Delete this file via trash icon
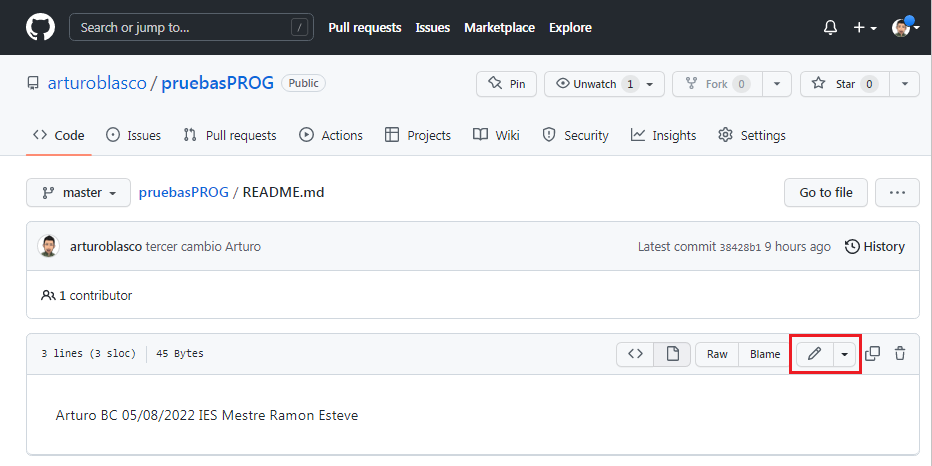 pyautogui.click(x=900, y=354)
